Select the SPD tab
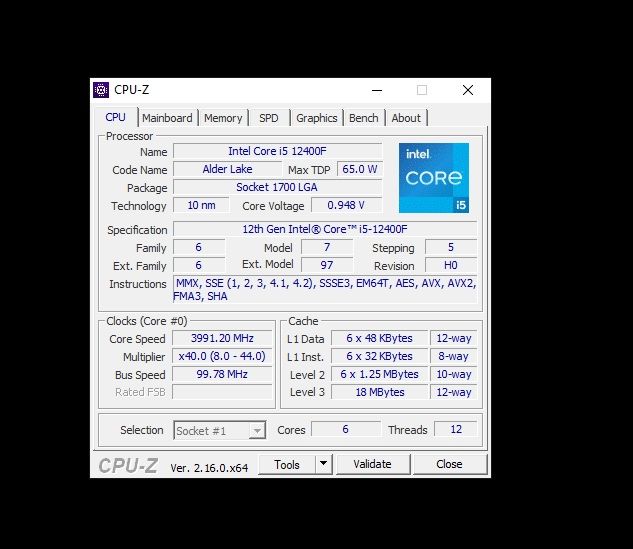633x549 pixels. pyautogui.click(x=269, y=118)
